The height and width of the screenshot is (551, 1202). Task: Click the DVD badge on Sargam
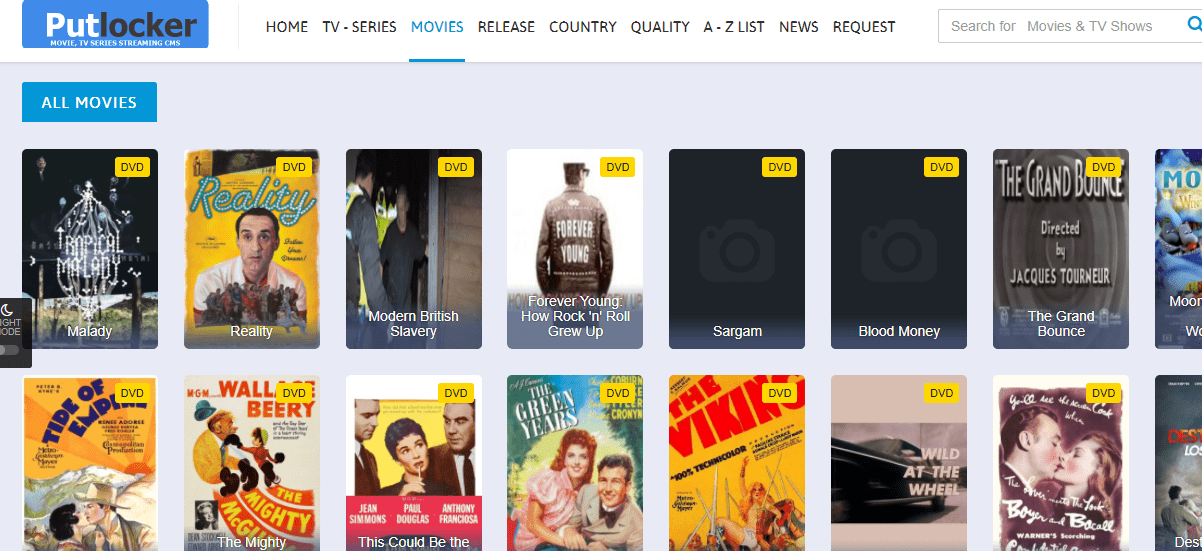[x=780, y=167]
